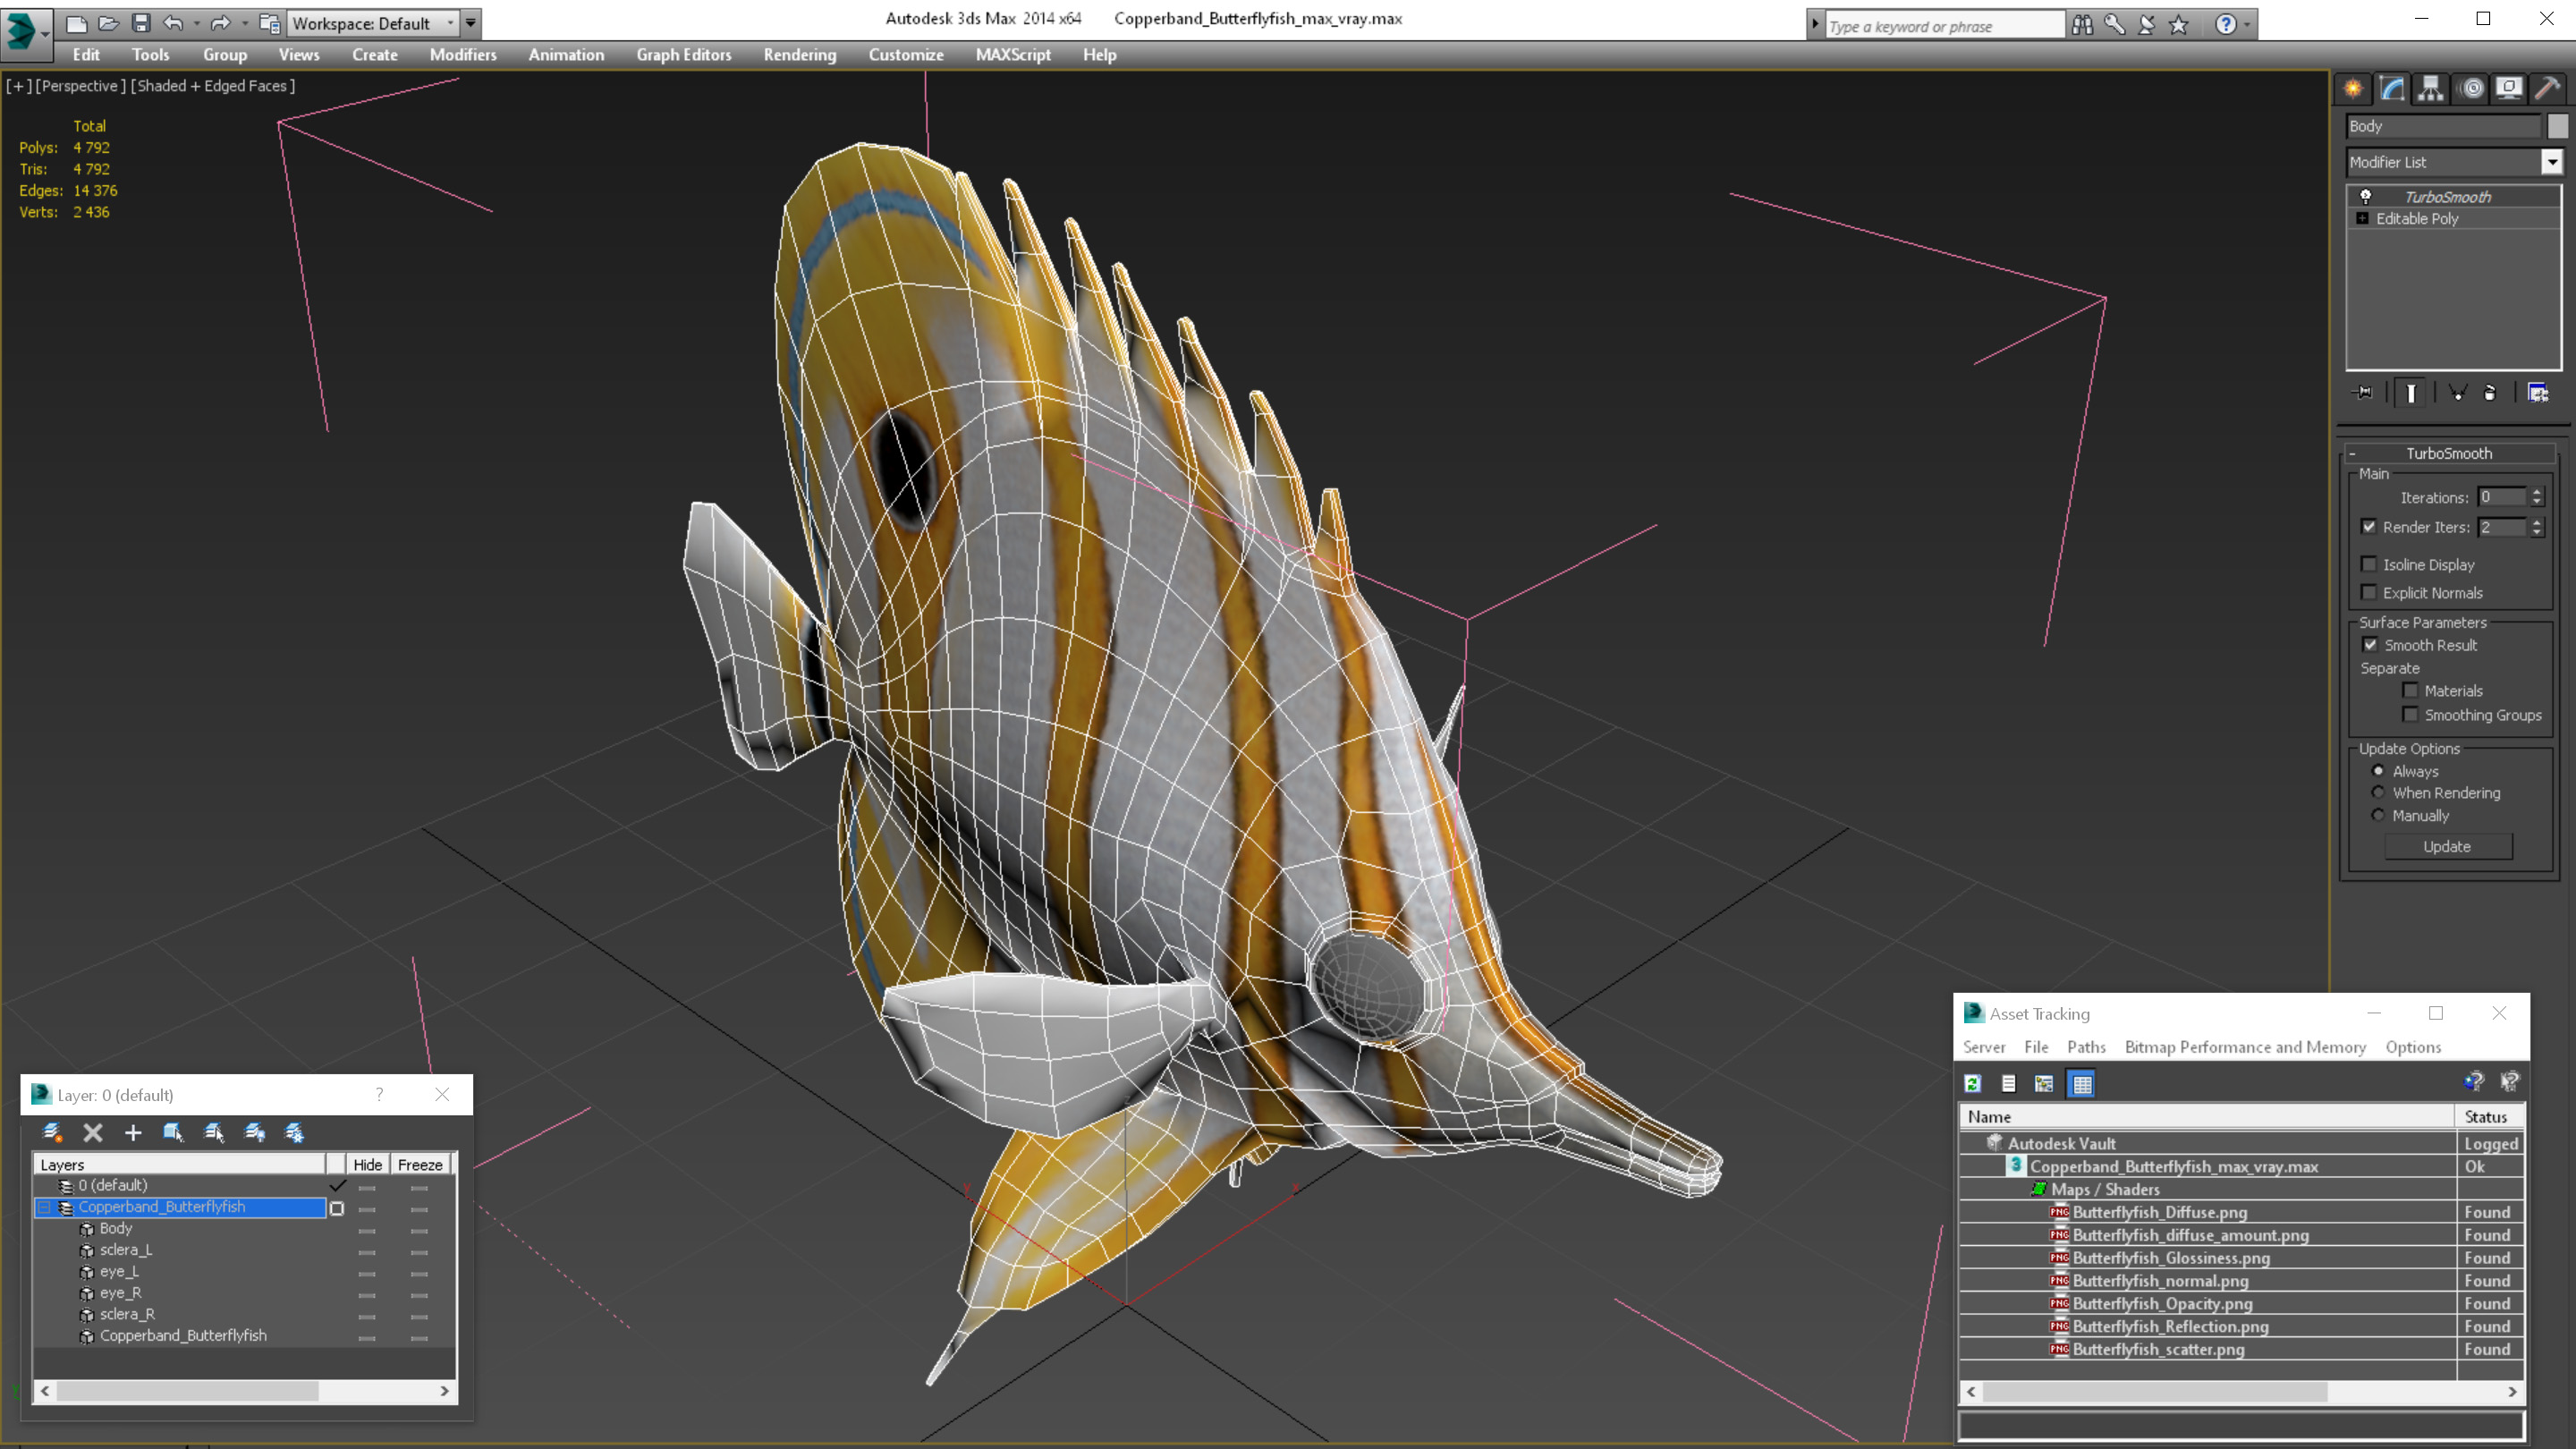Select the When Rendering radio button
Screen dimensions: 2576x1449
coord(2379,793)
